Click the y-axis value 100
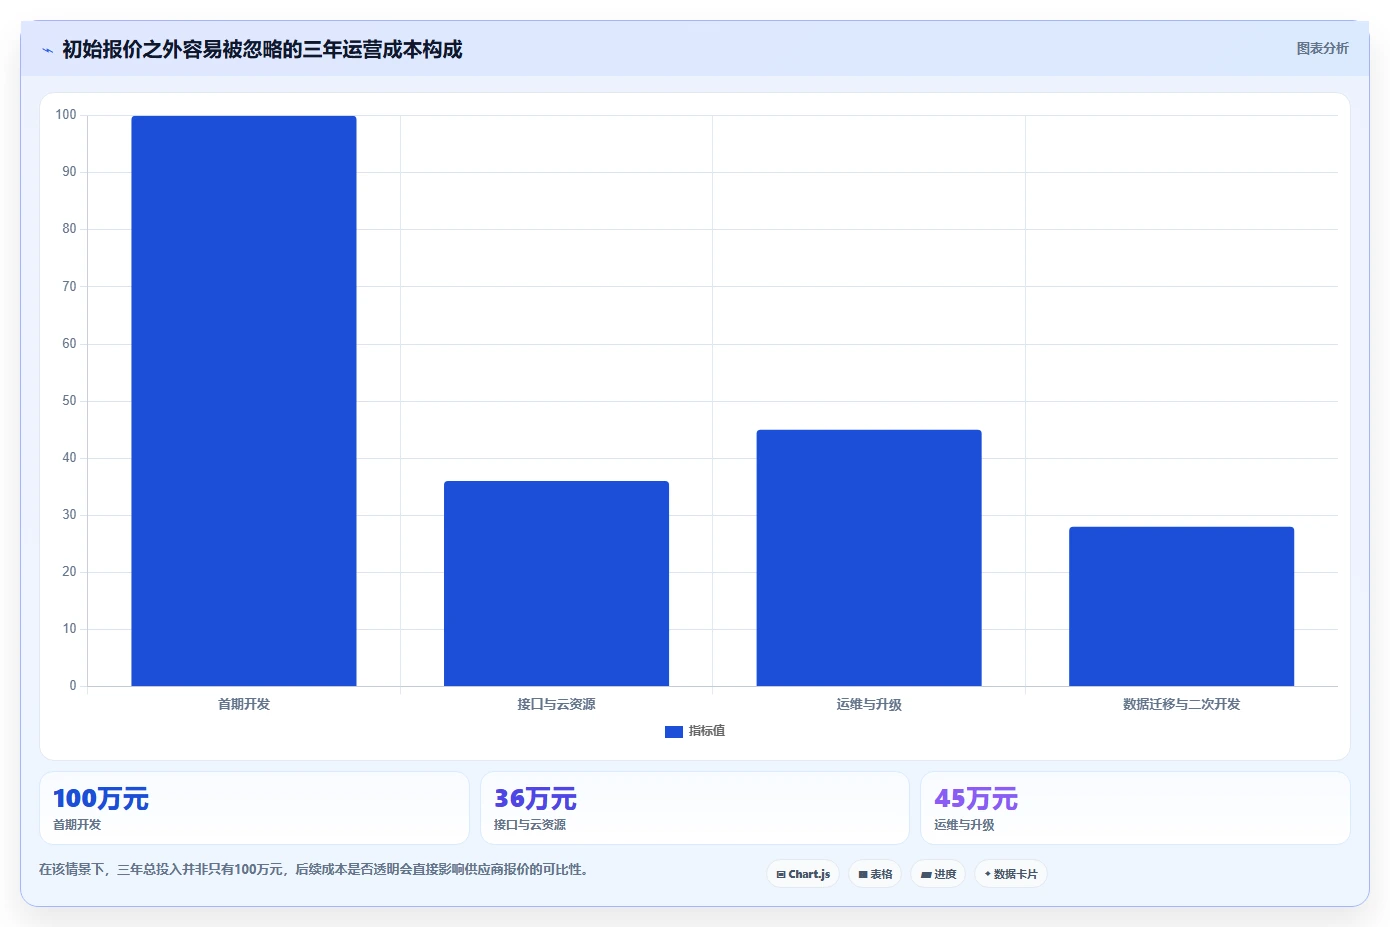 (x=66, y=115)
